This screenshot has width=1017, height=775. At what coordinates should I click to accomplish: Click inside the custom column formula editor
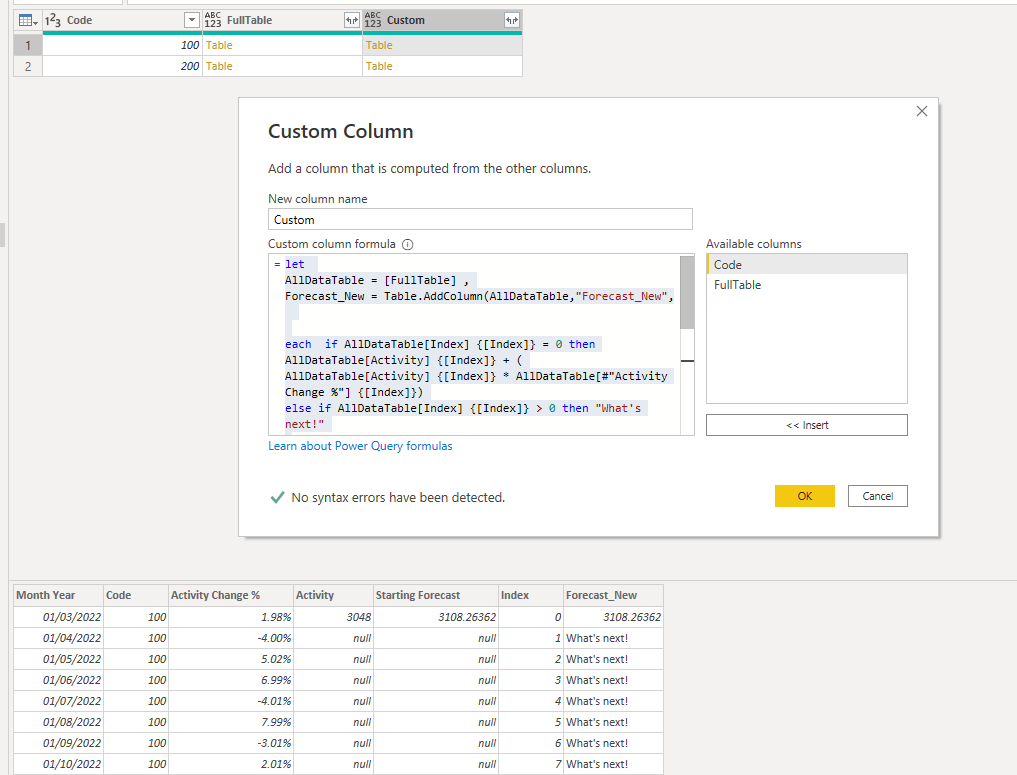click(474, 344)
